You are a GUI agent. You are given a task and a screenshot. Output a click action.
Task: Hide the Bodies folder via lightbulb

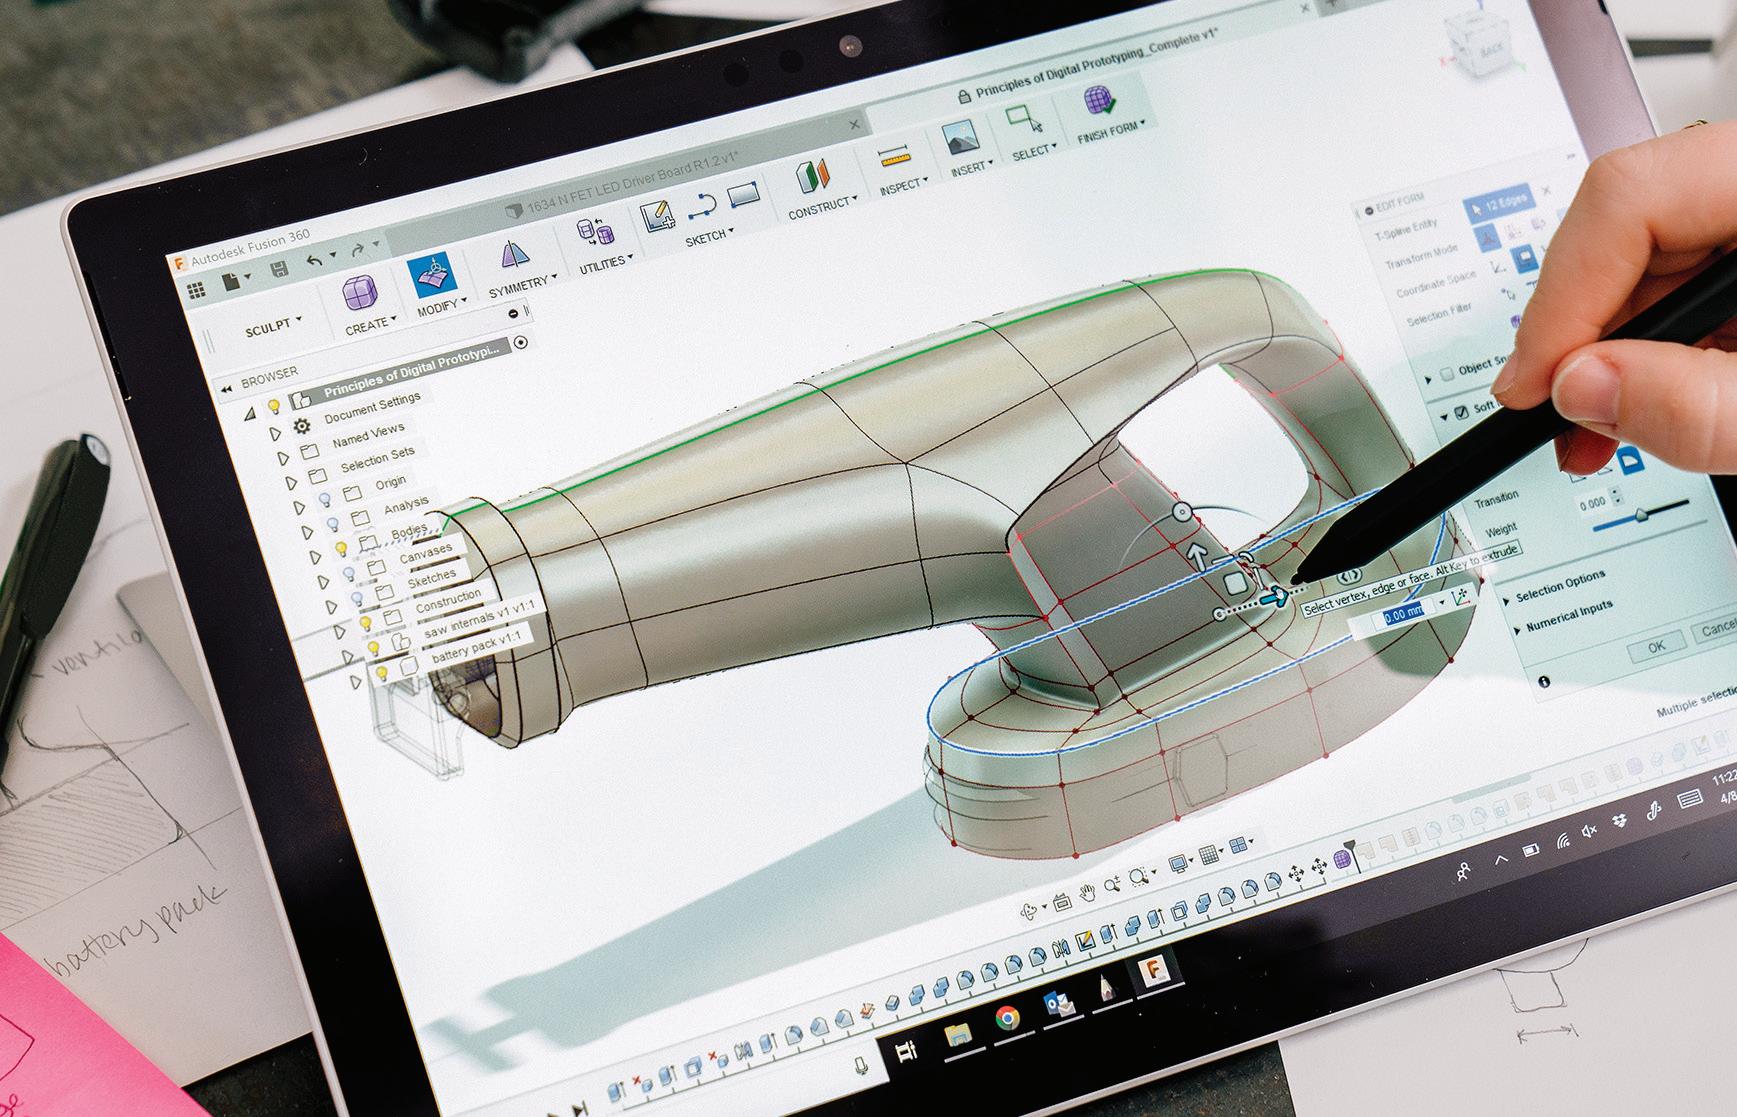click(x=340, y=549)
